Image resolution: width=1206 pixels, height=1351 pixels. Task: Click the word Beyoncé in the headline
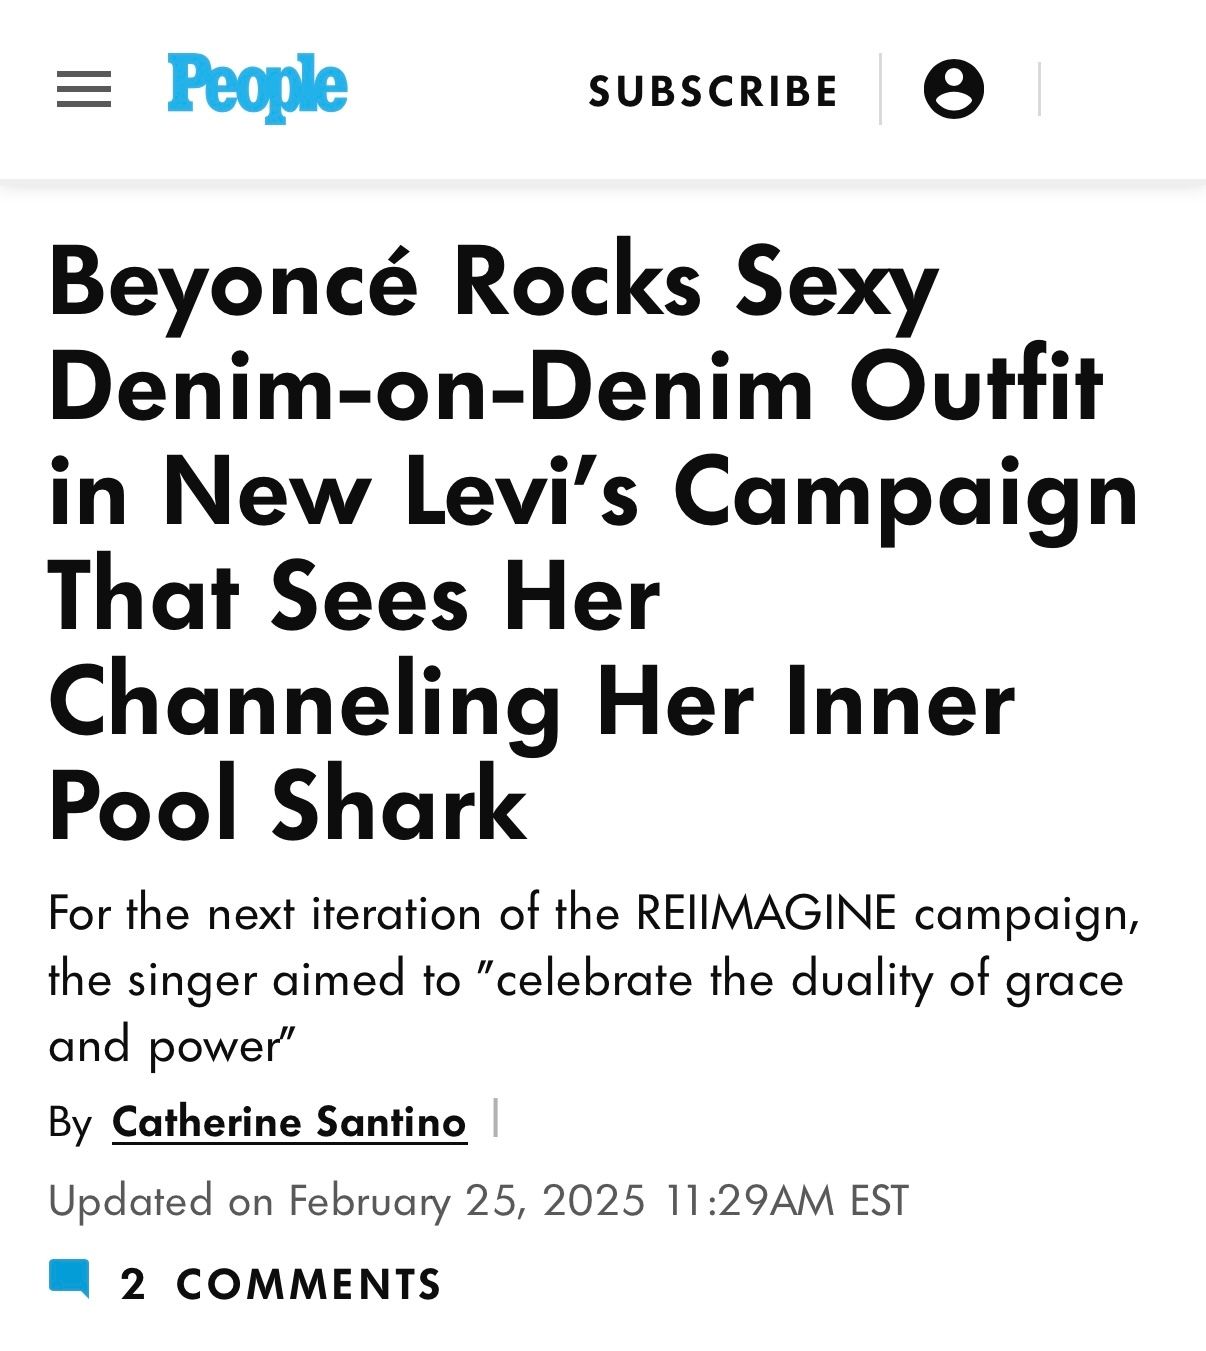click(233, 283)
